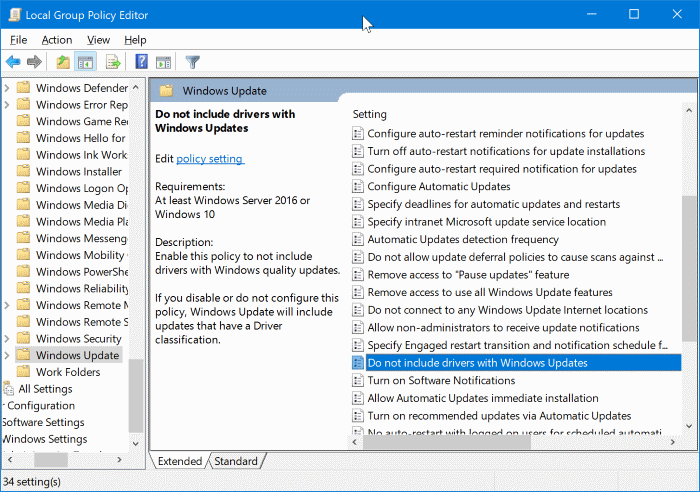Click the Export List toolbar icon

(113, 62)
